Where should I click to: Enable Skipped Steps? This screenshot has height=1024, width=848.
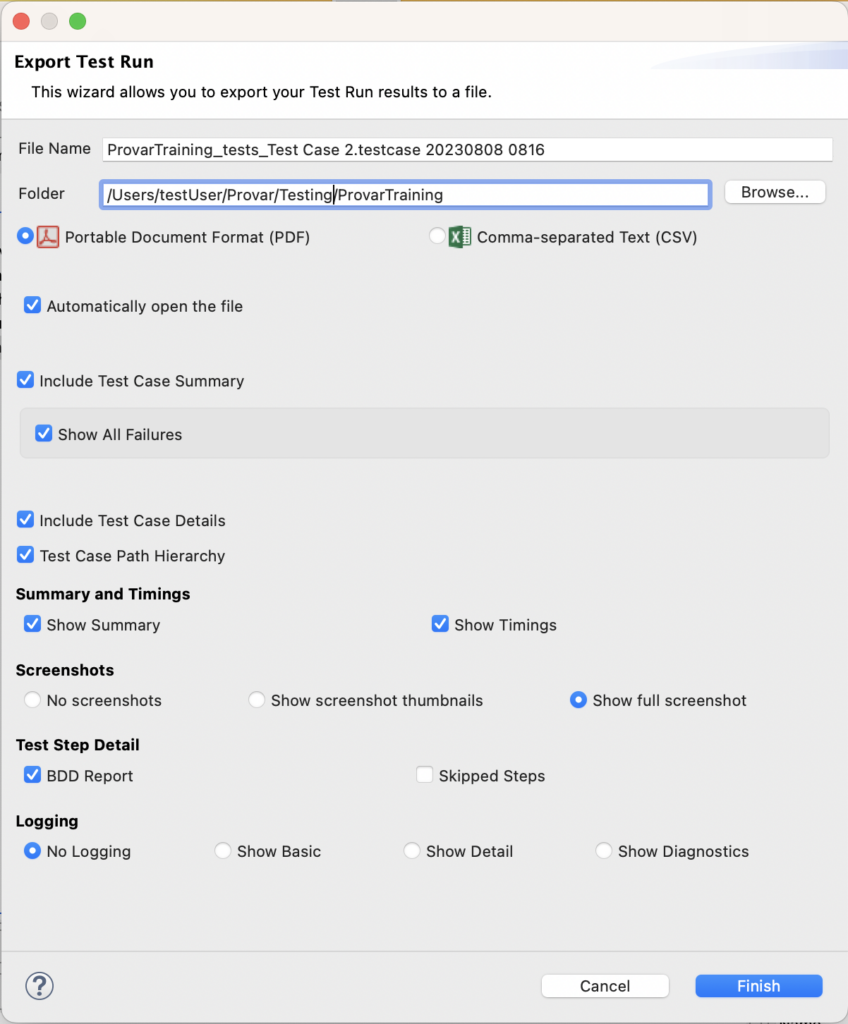point(425,775)
